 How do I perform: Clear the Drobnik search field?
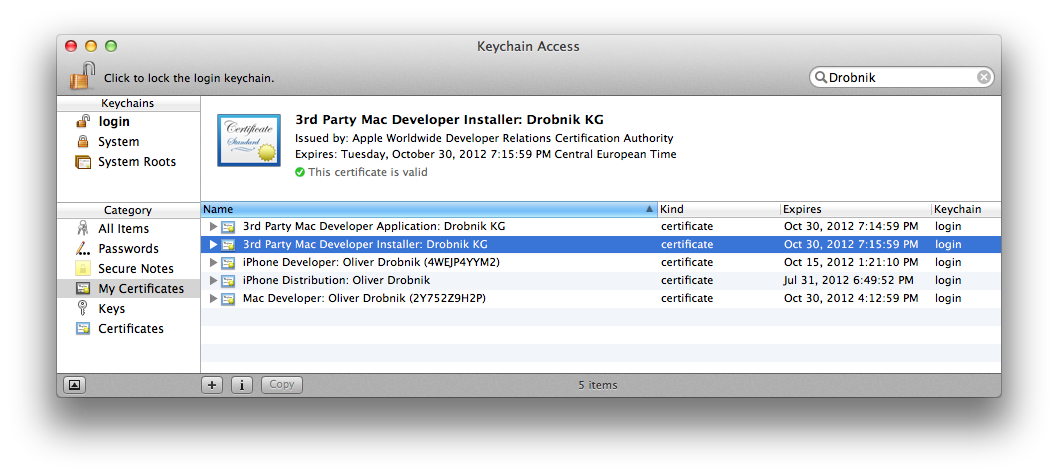[984, 78]
